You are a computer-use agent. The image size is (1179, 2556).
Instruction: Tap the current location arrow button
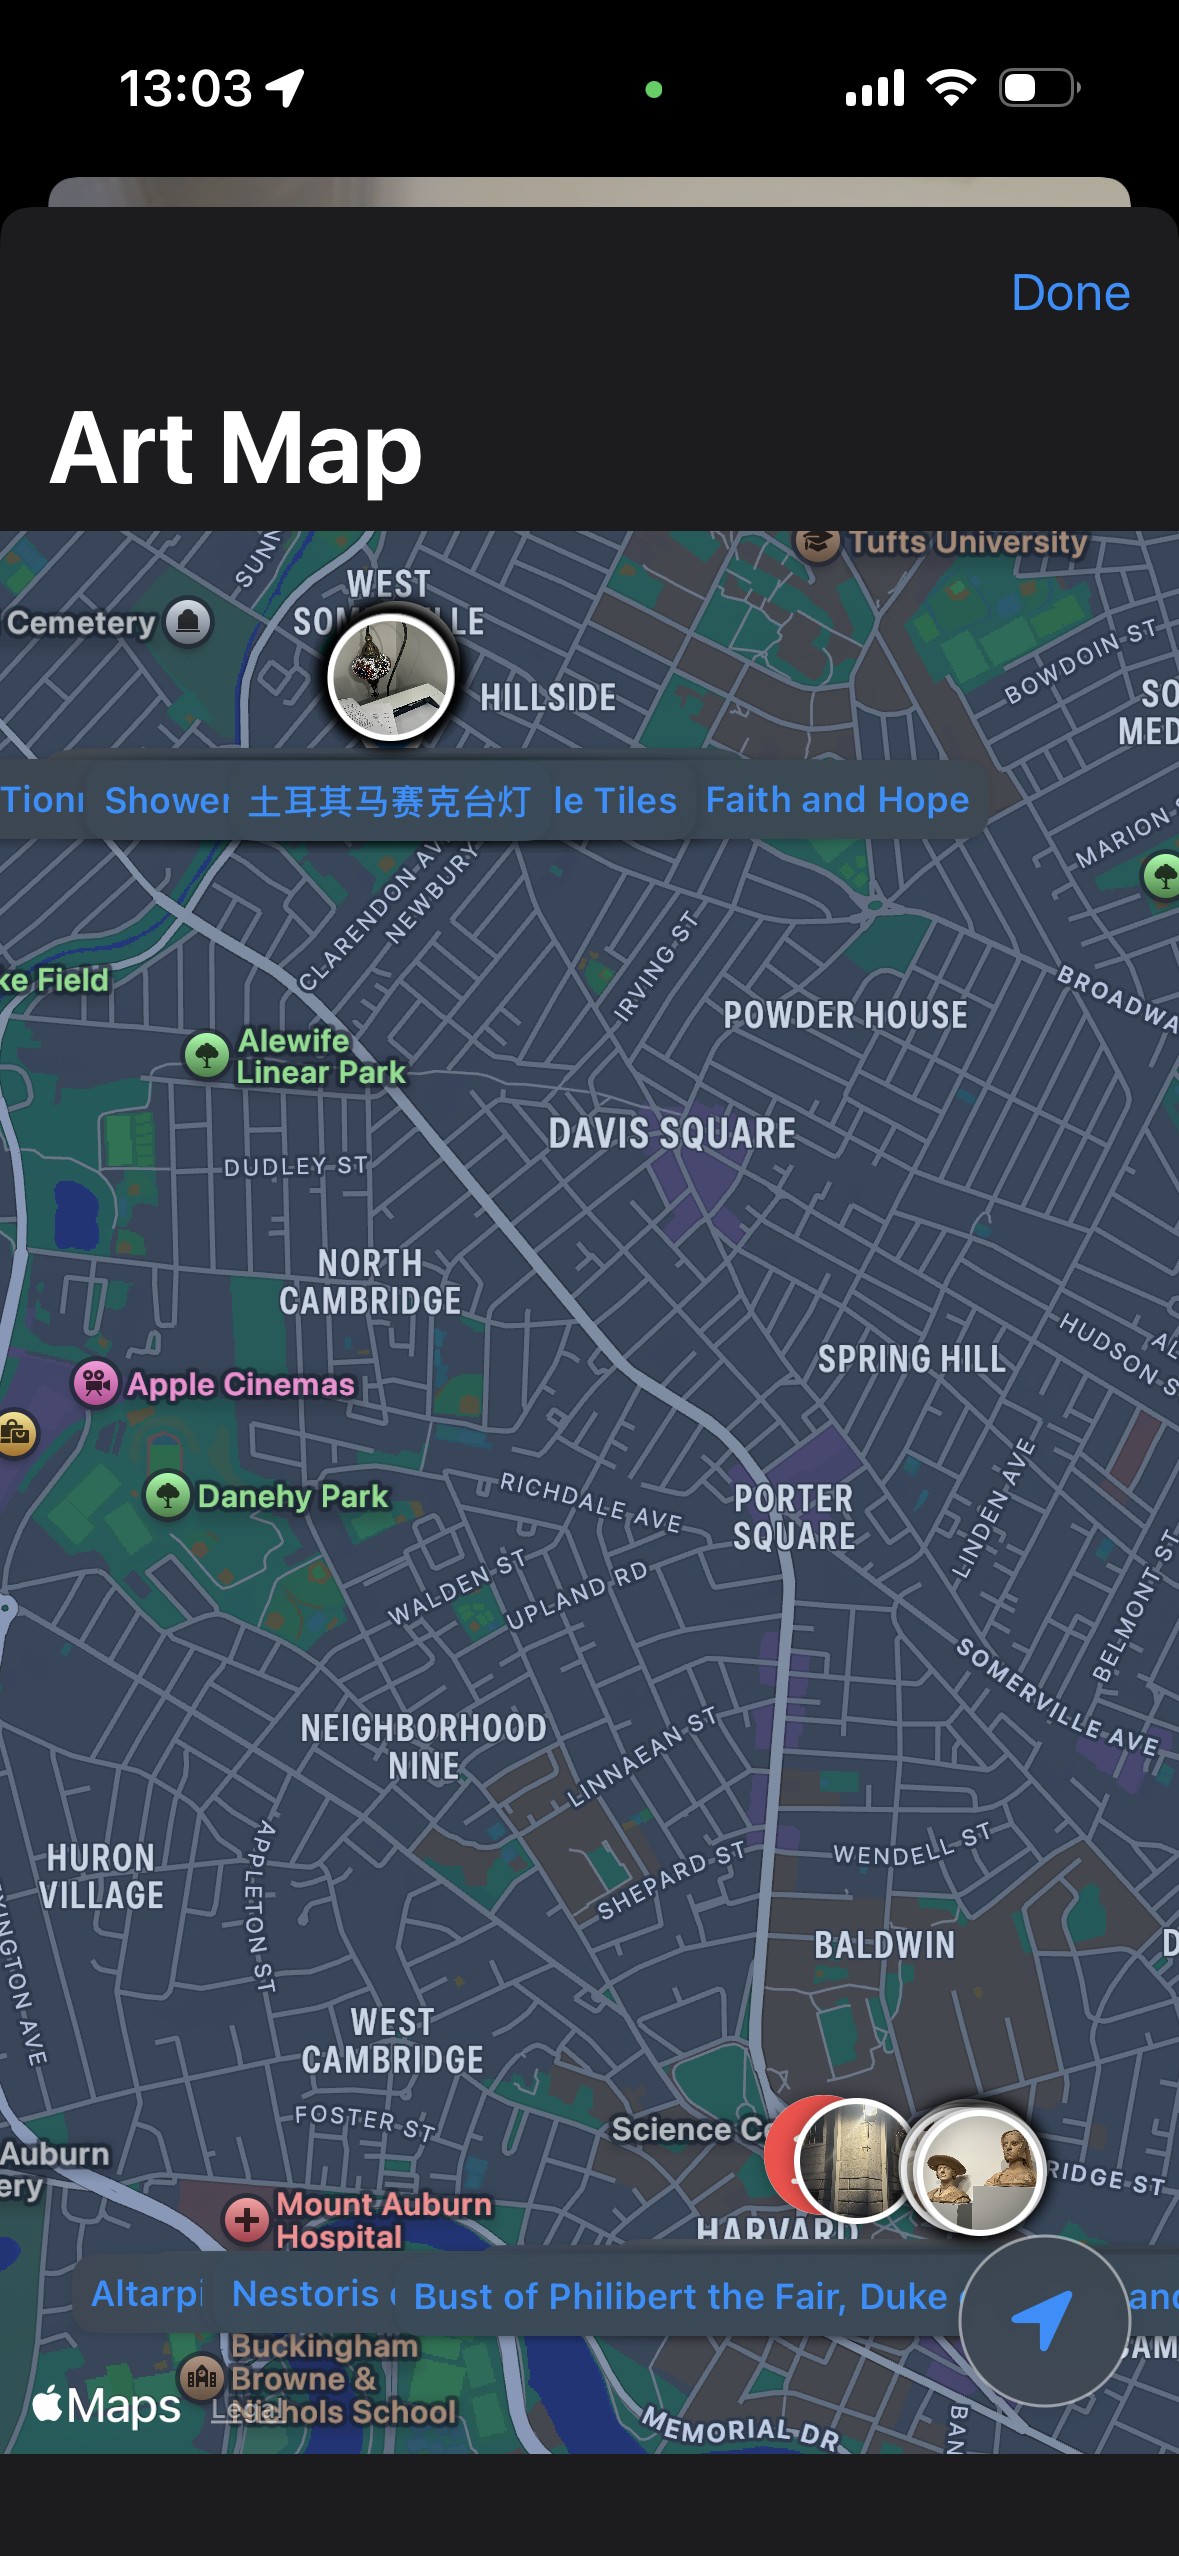point(1044,2319)
